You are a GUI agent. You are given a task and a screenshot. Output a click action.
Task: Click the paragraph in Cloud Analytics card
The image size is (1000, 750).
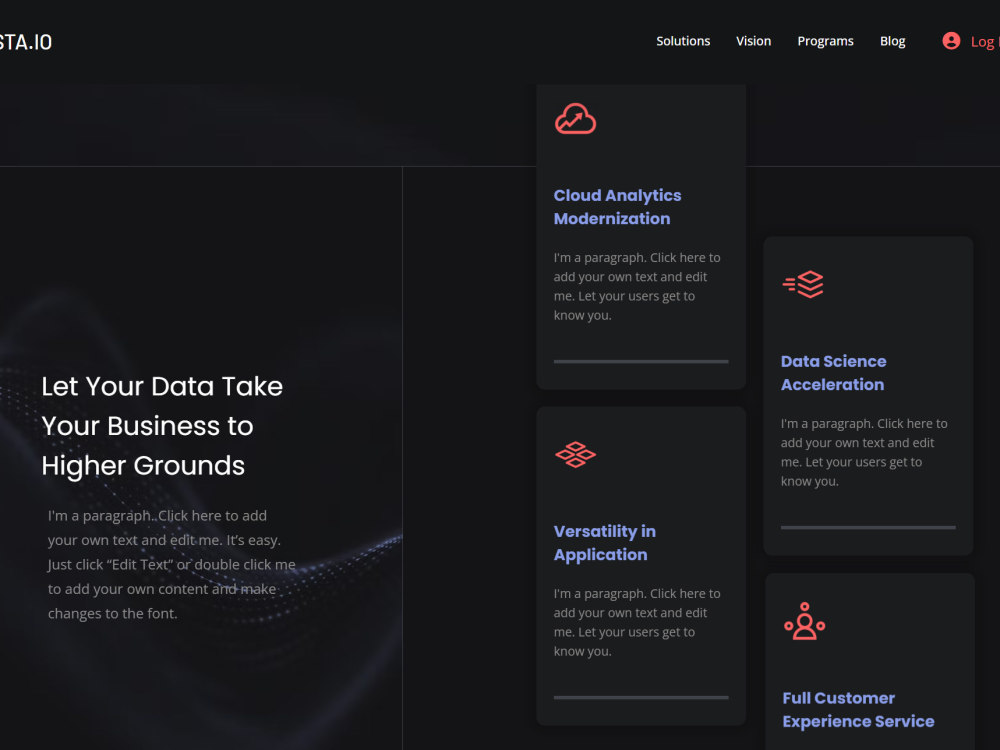coord(637,286)
